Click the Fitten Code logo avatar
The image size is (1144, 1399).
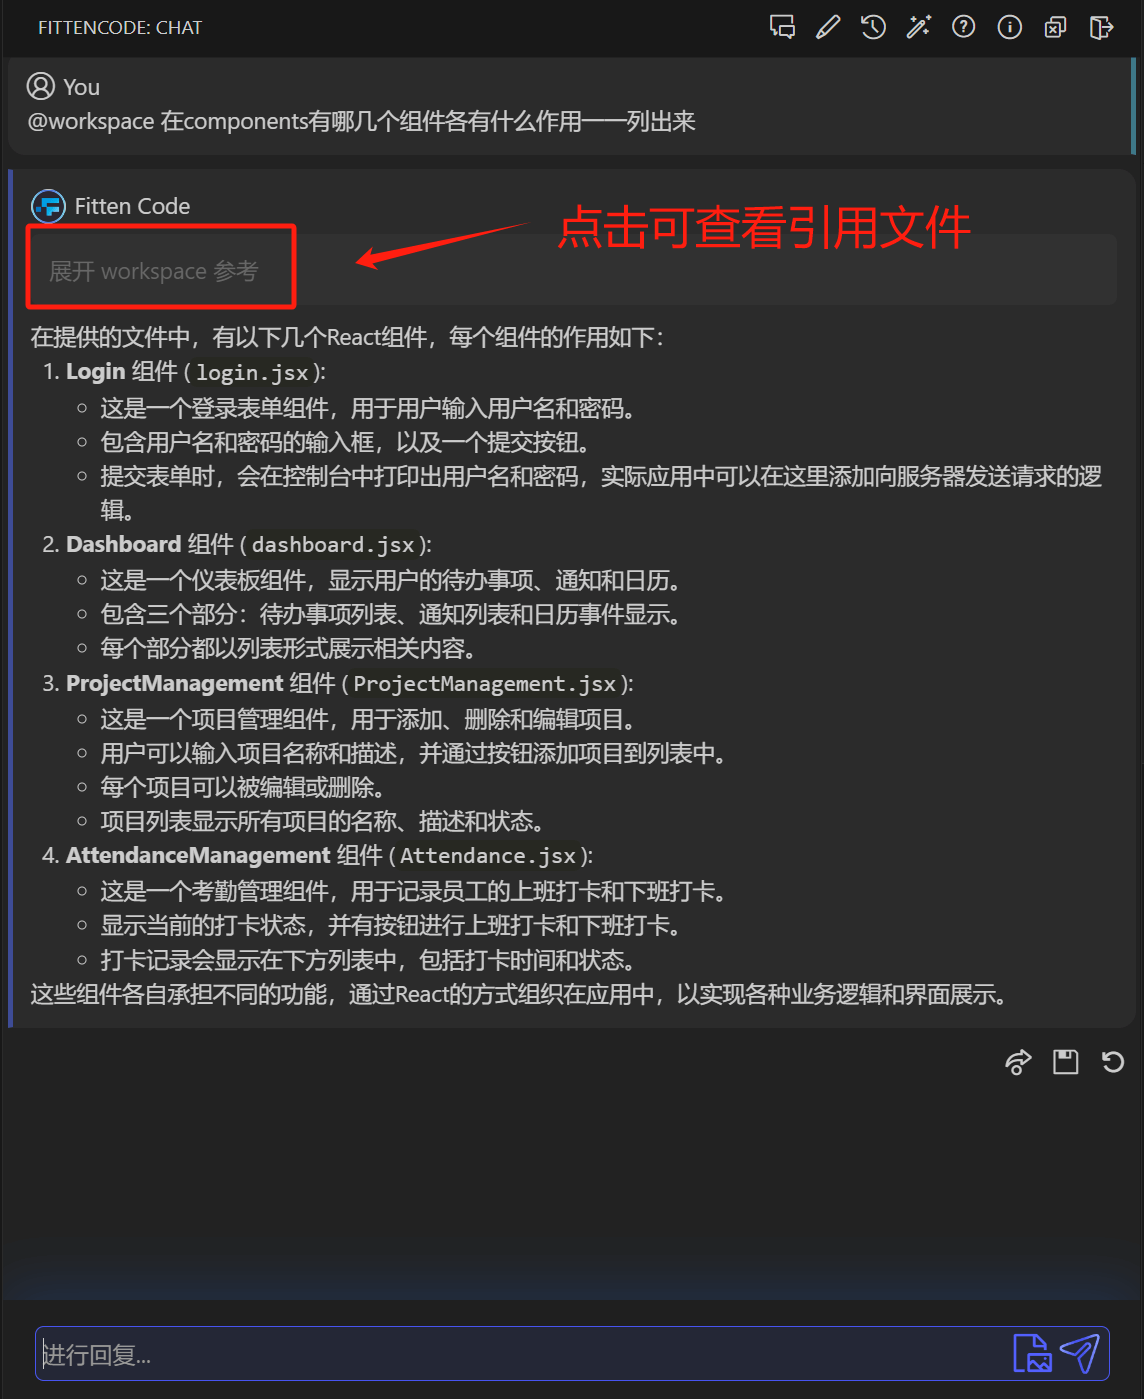[x=48, y=206]
